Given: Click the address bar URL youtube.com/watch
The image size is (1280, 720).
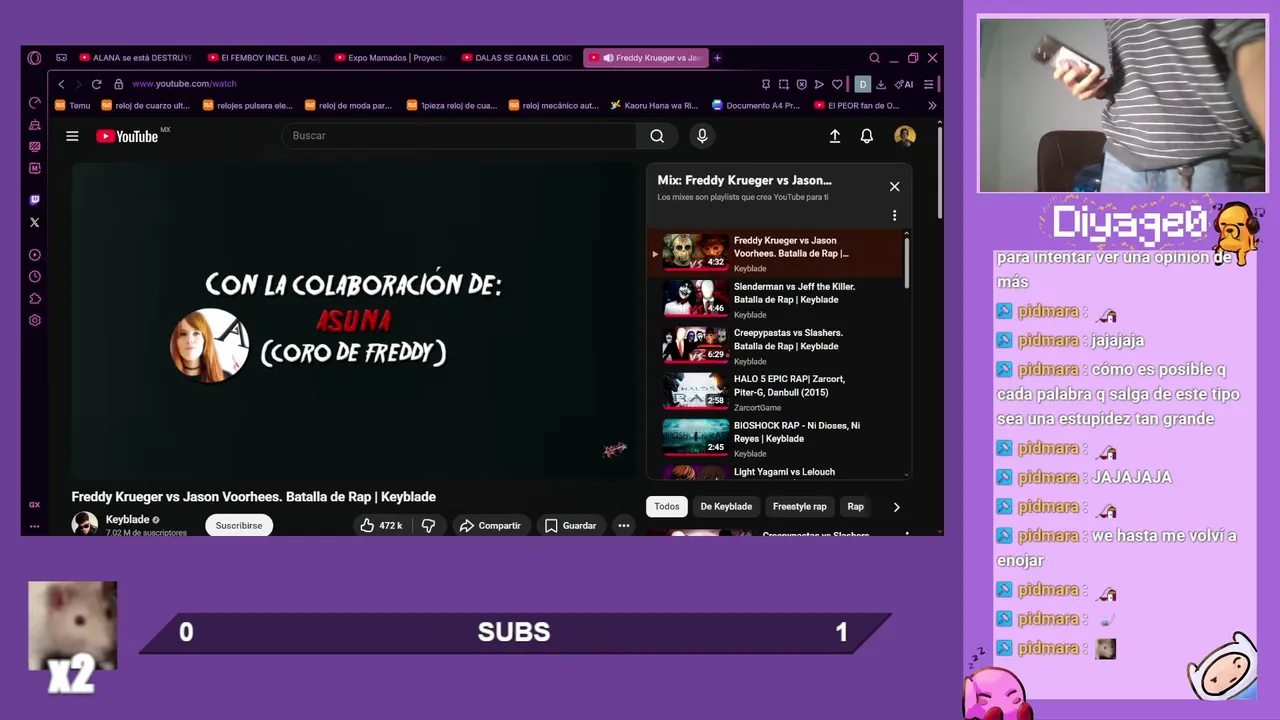Looking at the screenshot, I should pos(184,84).
